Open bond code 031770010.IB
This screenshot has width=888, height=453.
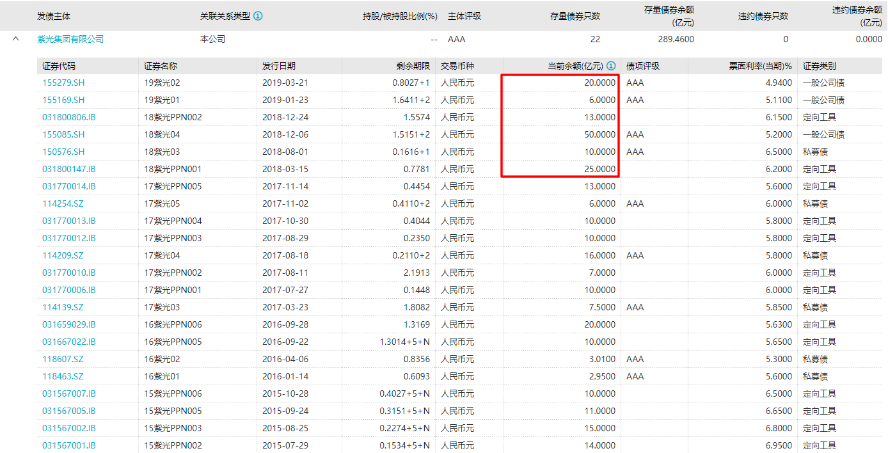pyautogui.click(x=69, y=273)
